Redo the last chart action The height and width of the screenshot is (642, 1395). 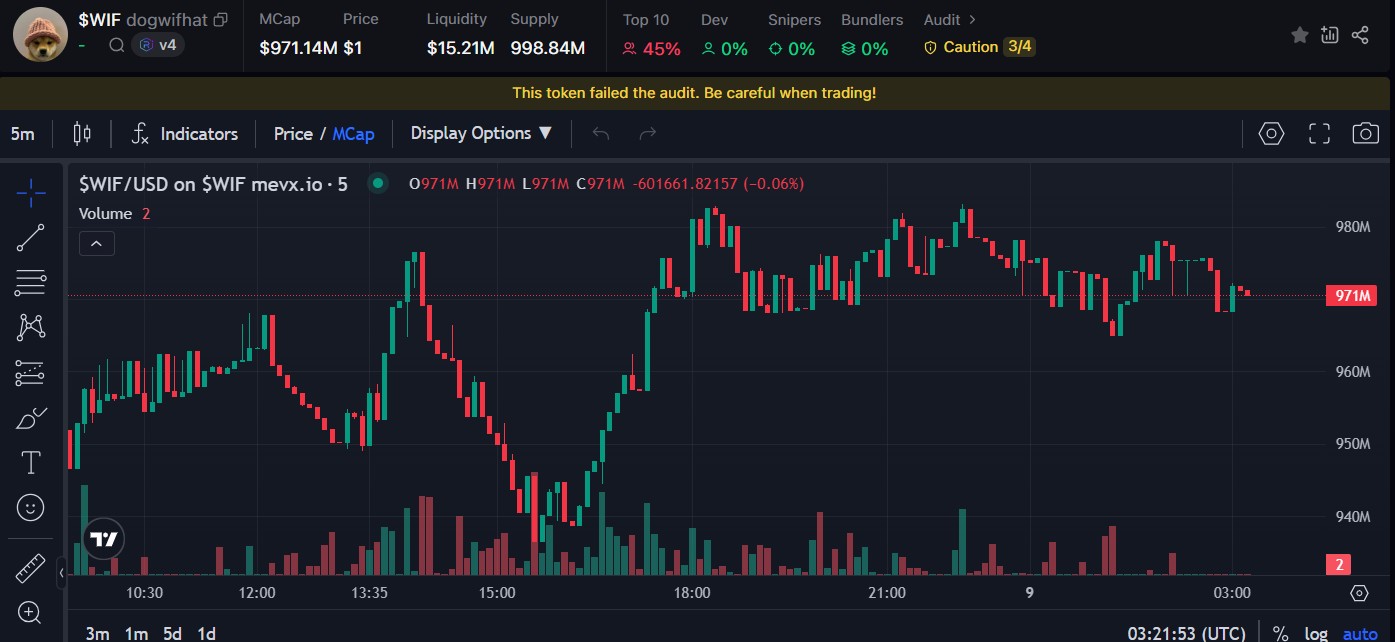647,133
